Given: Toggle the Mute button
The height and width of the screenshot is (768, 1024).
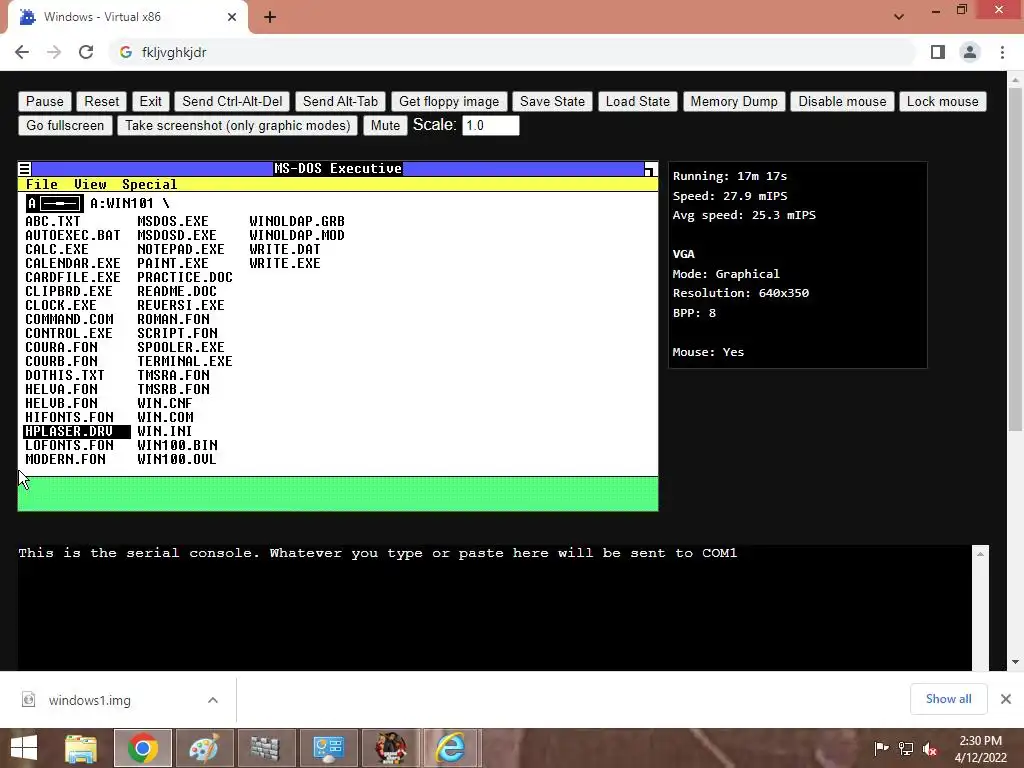Looking at the screenshot, I should [x=385, y=125].
